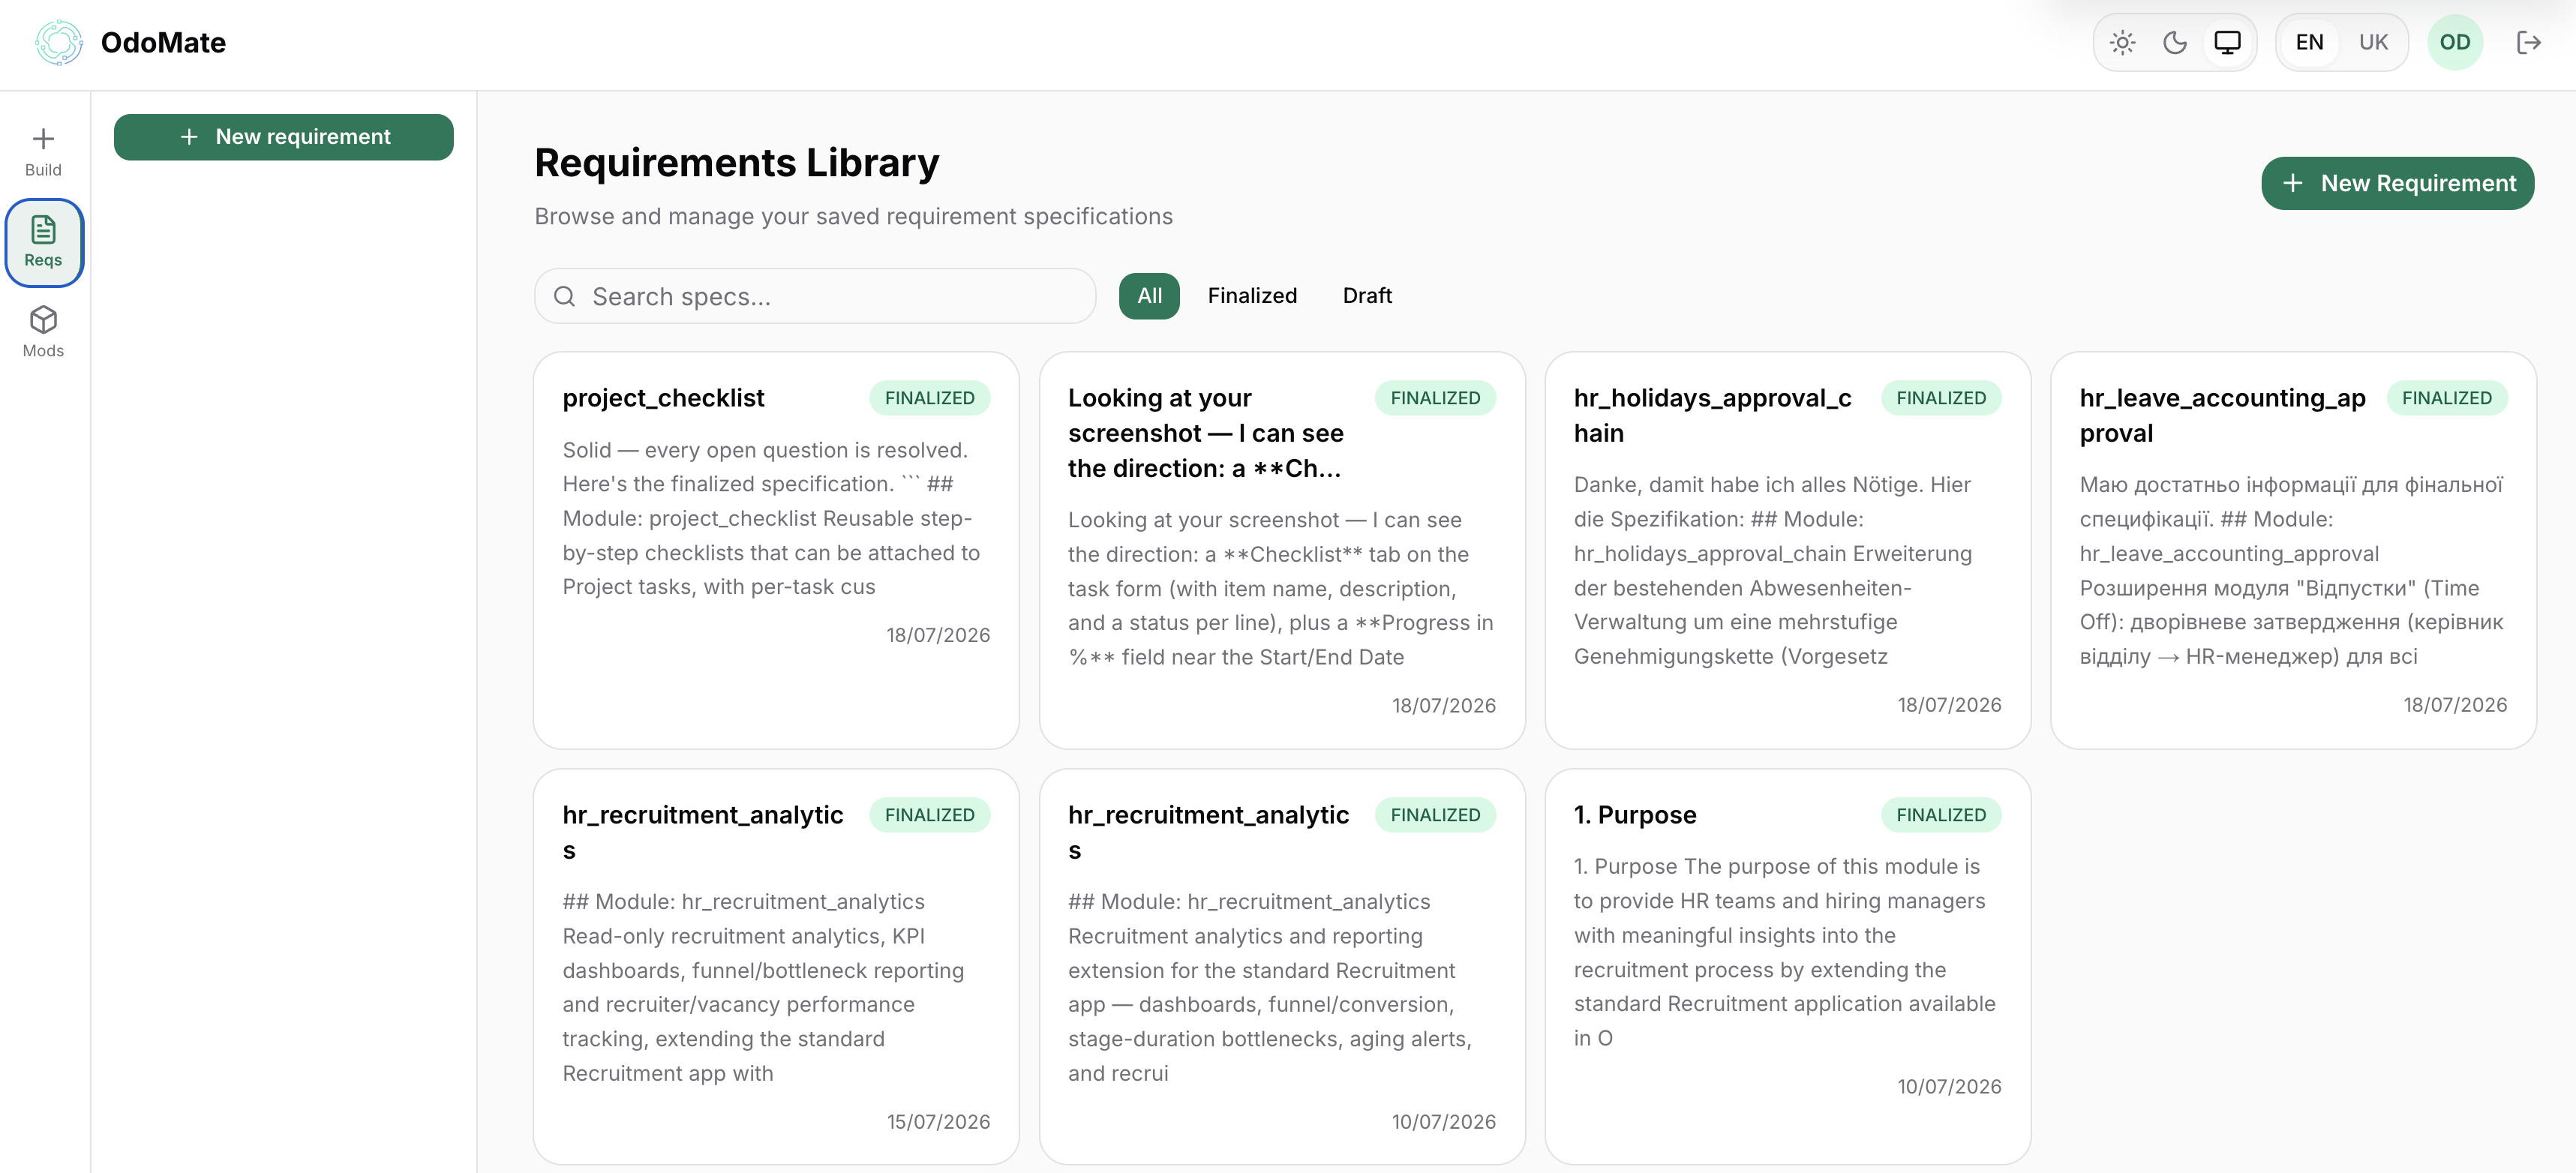2576x1173 pixels.
Task: Open the hr_holidays_approval_chain card title
Action: (x=1712, y=415)
